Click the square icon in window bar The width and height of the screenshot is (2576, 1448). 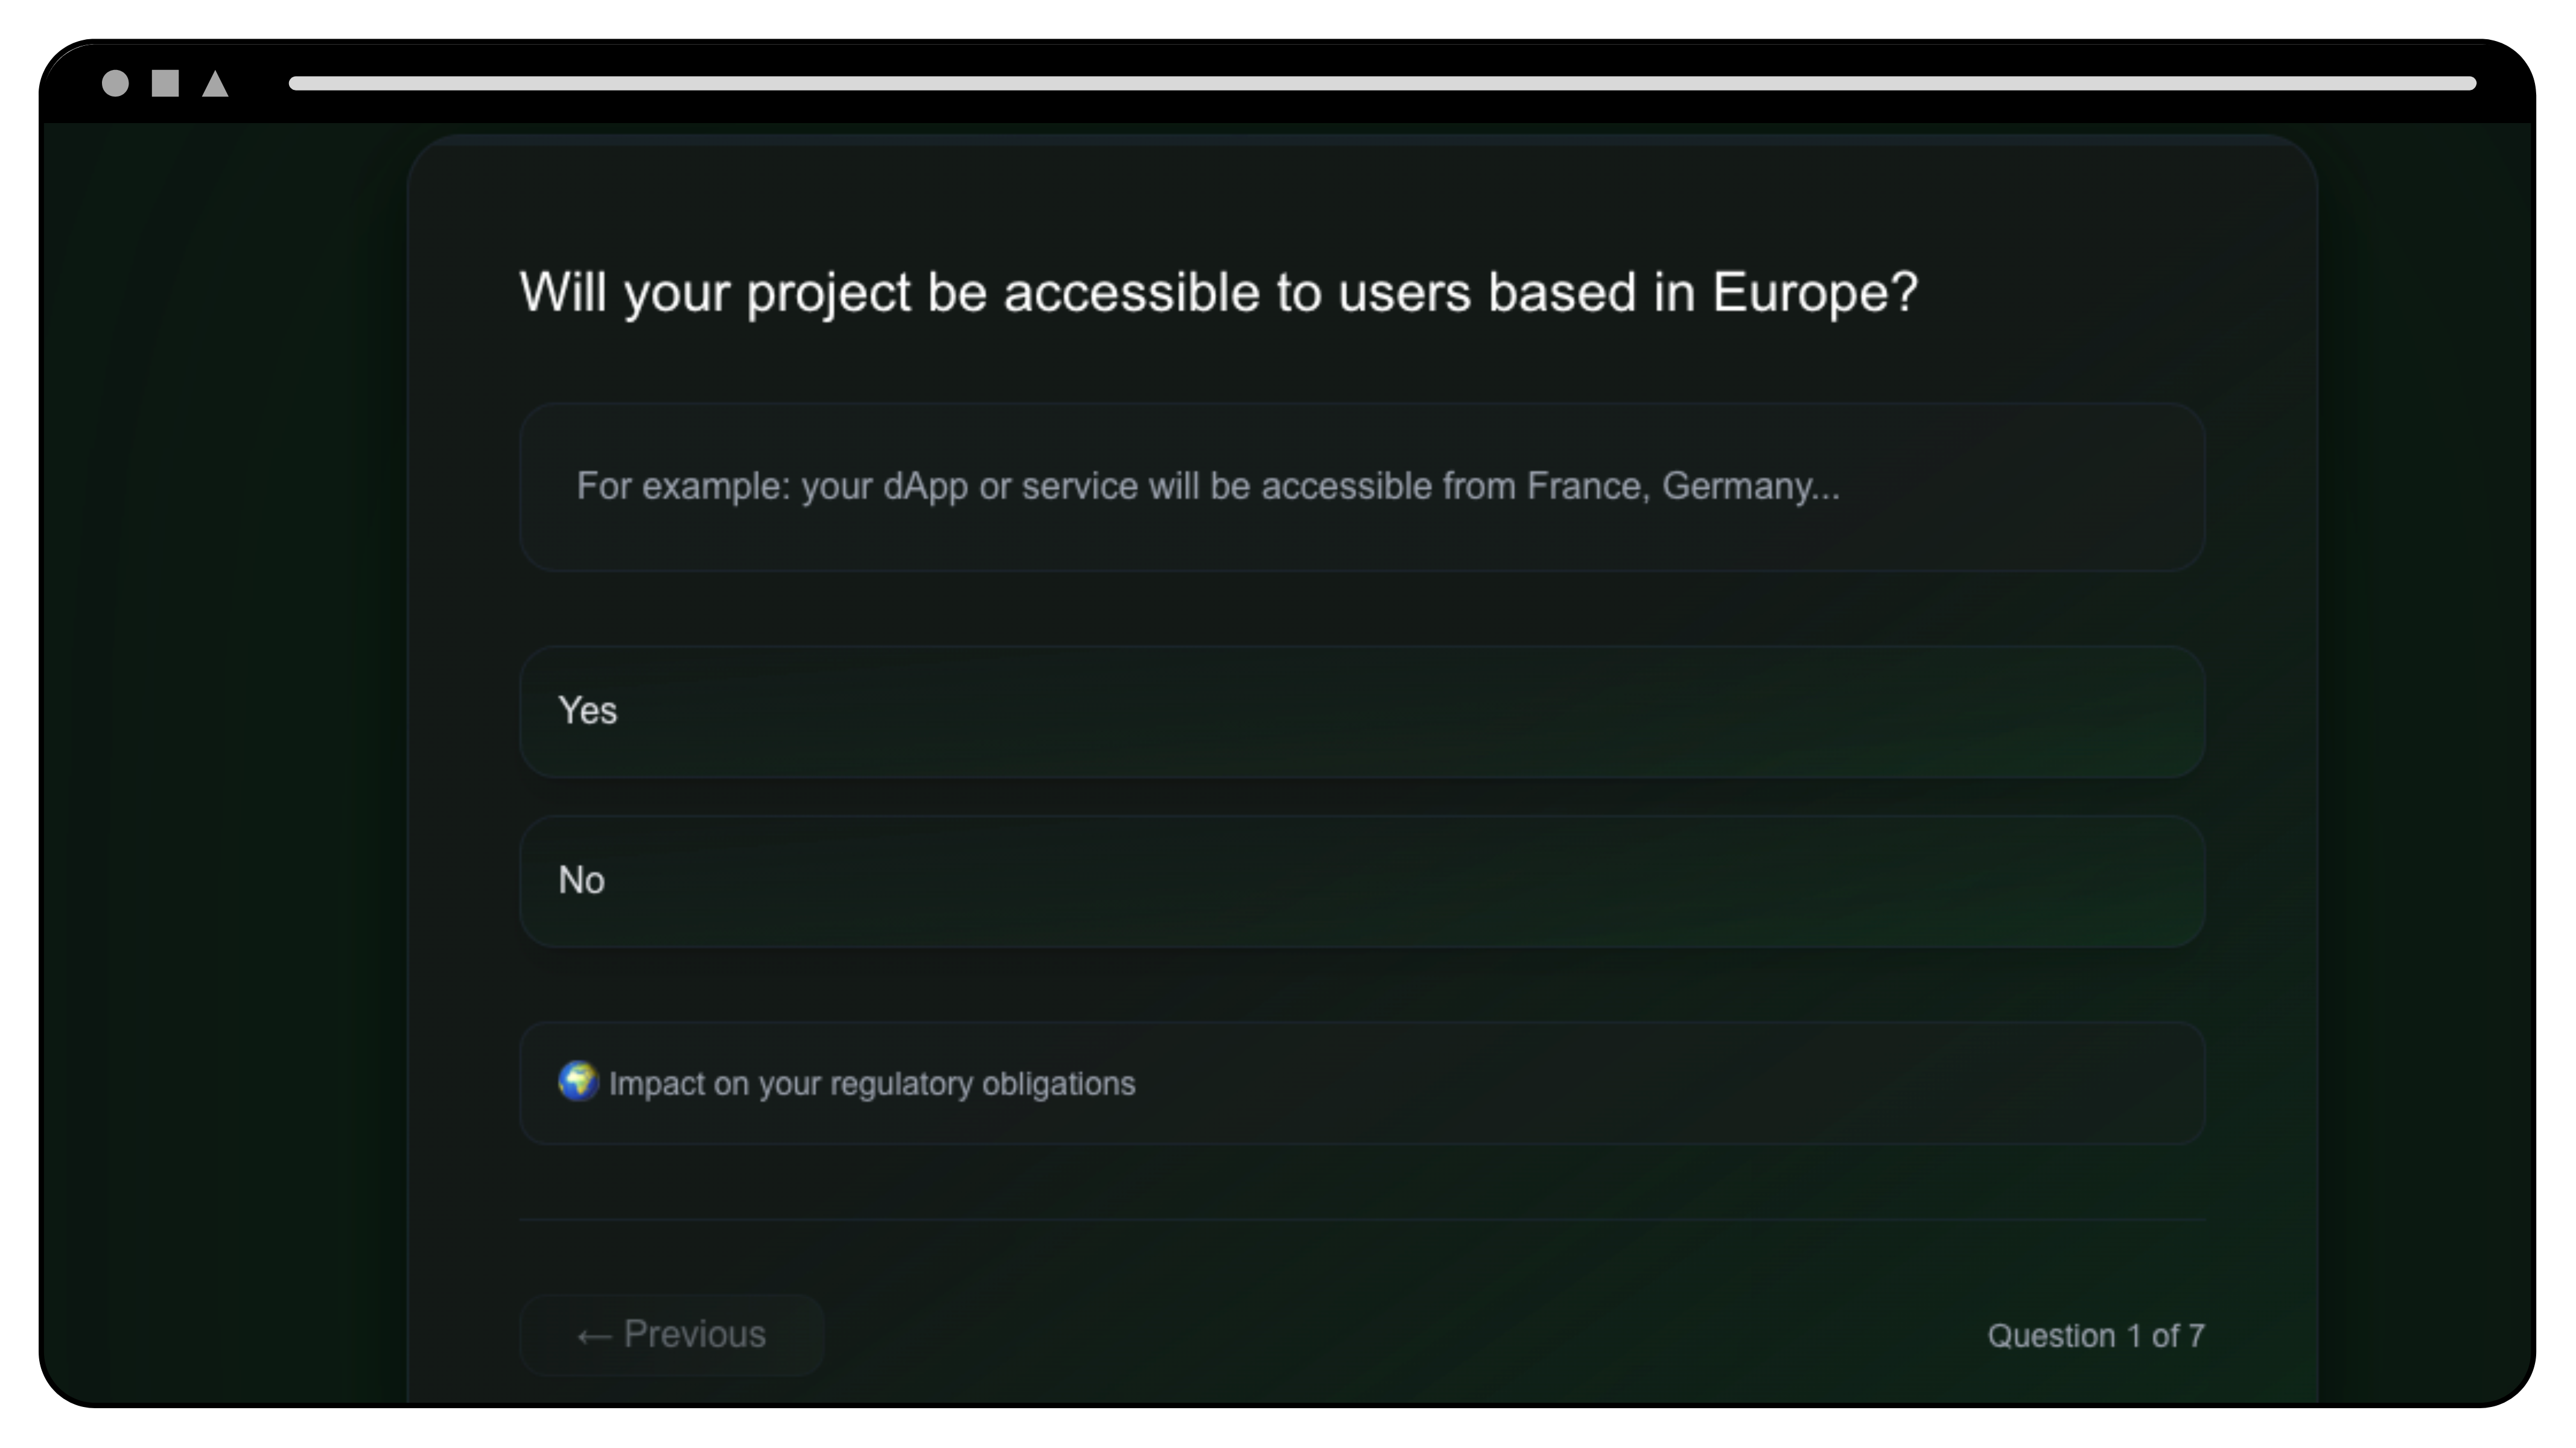point(165,83)
